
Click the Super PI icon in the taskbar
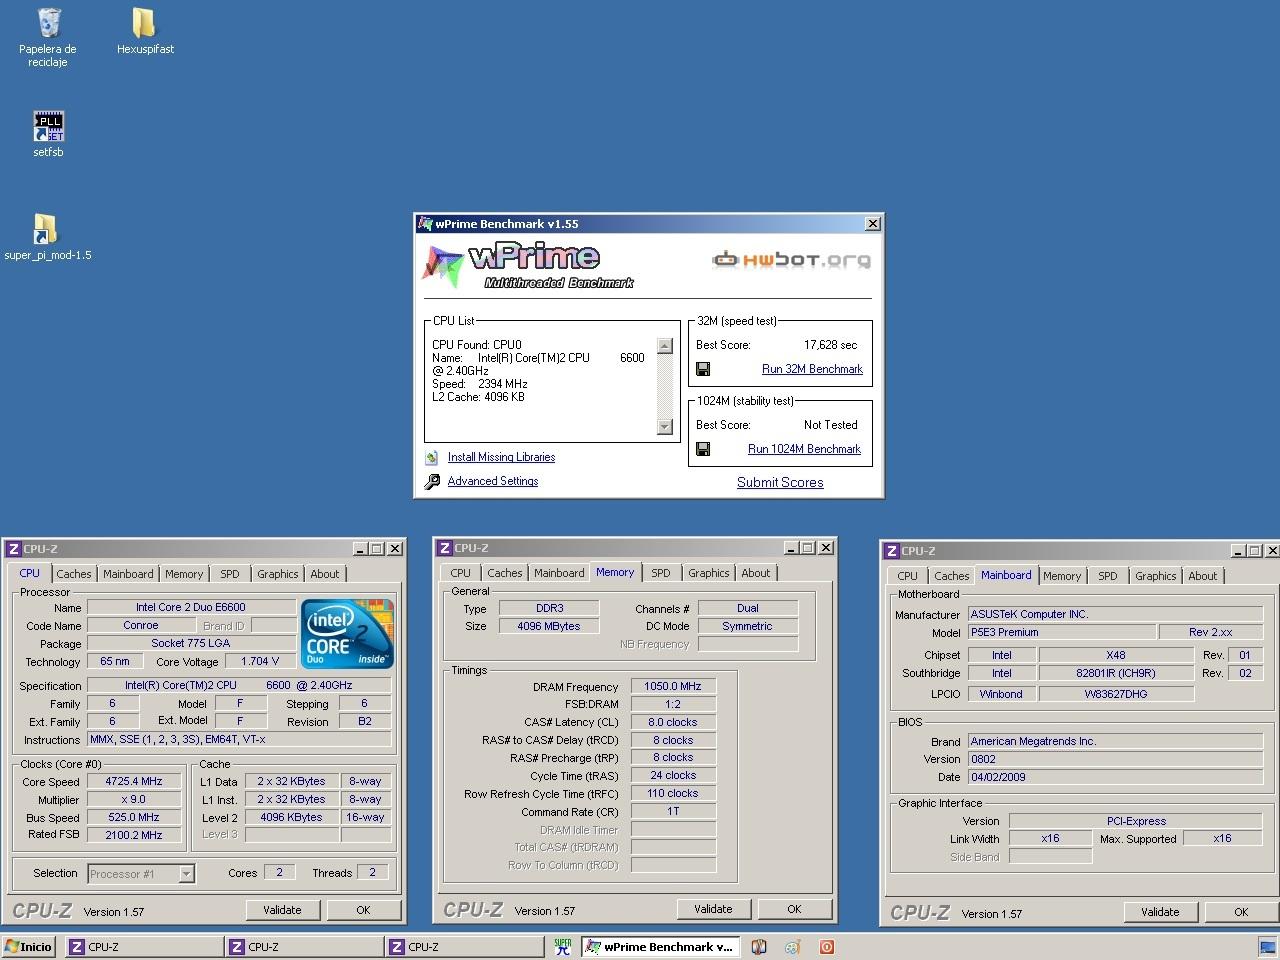(563, 946)
